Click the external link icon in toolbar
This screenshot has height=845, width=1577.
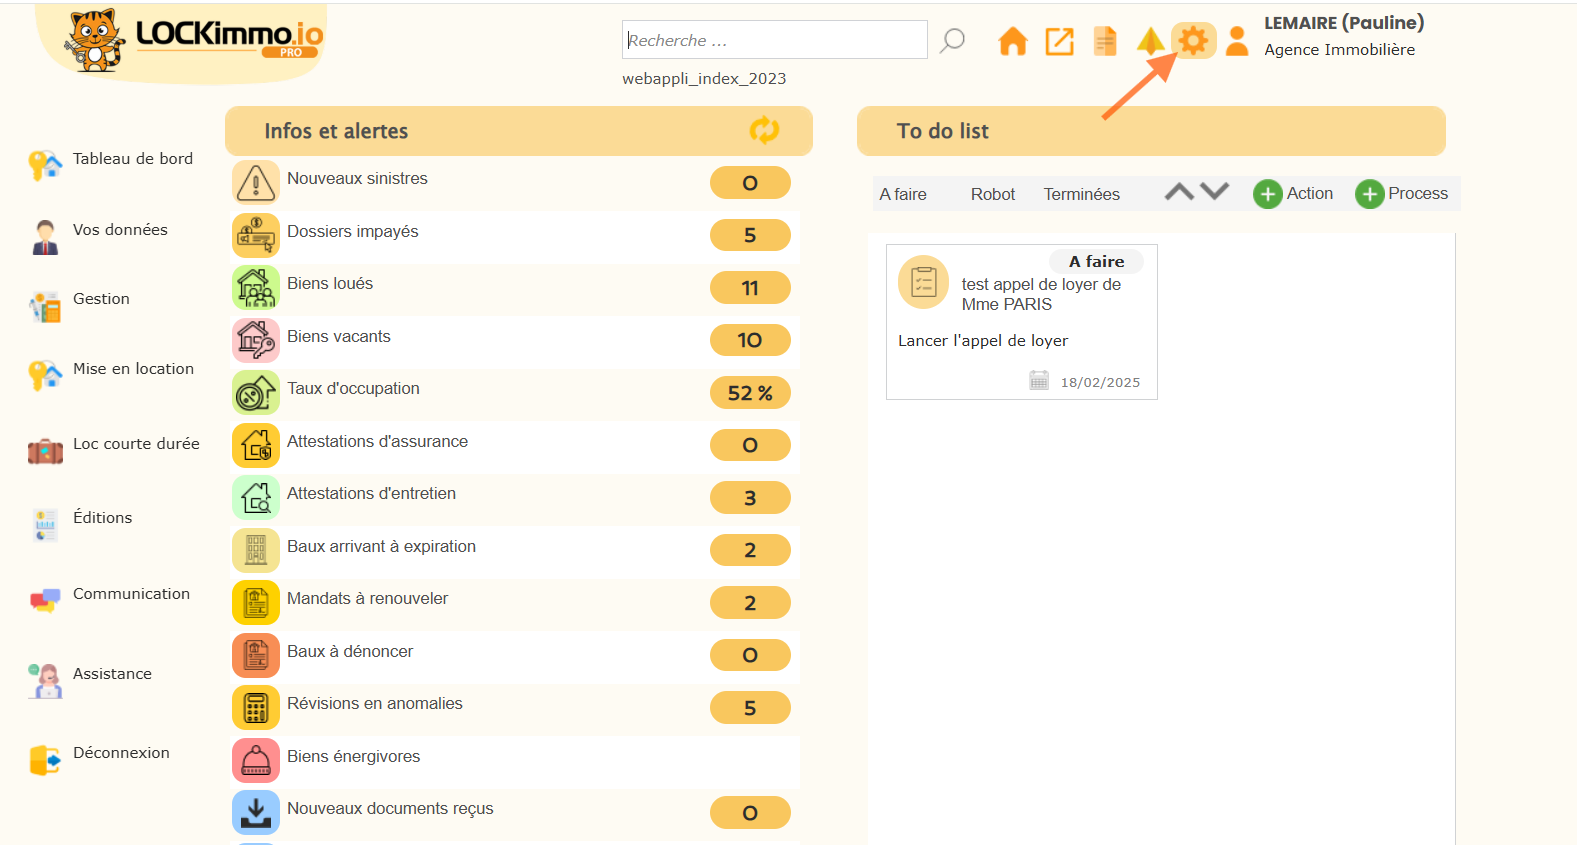1059,41
